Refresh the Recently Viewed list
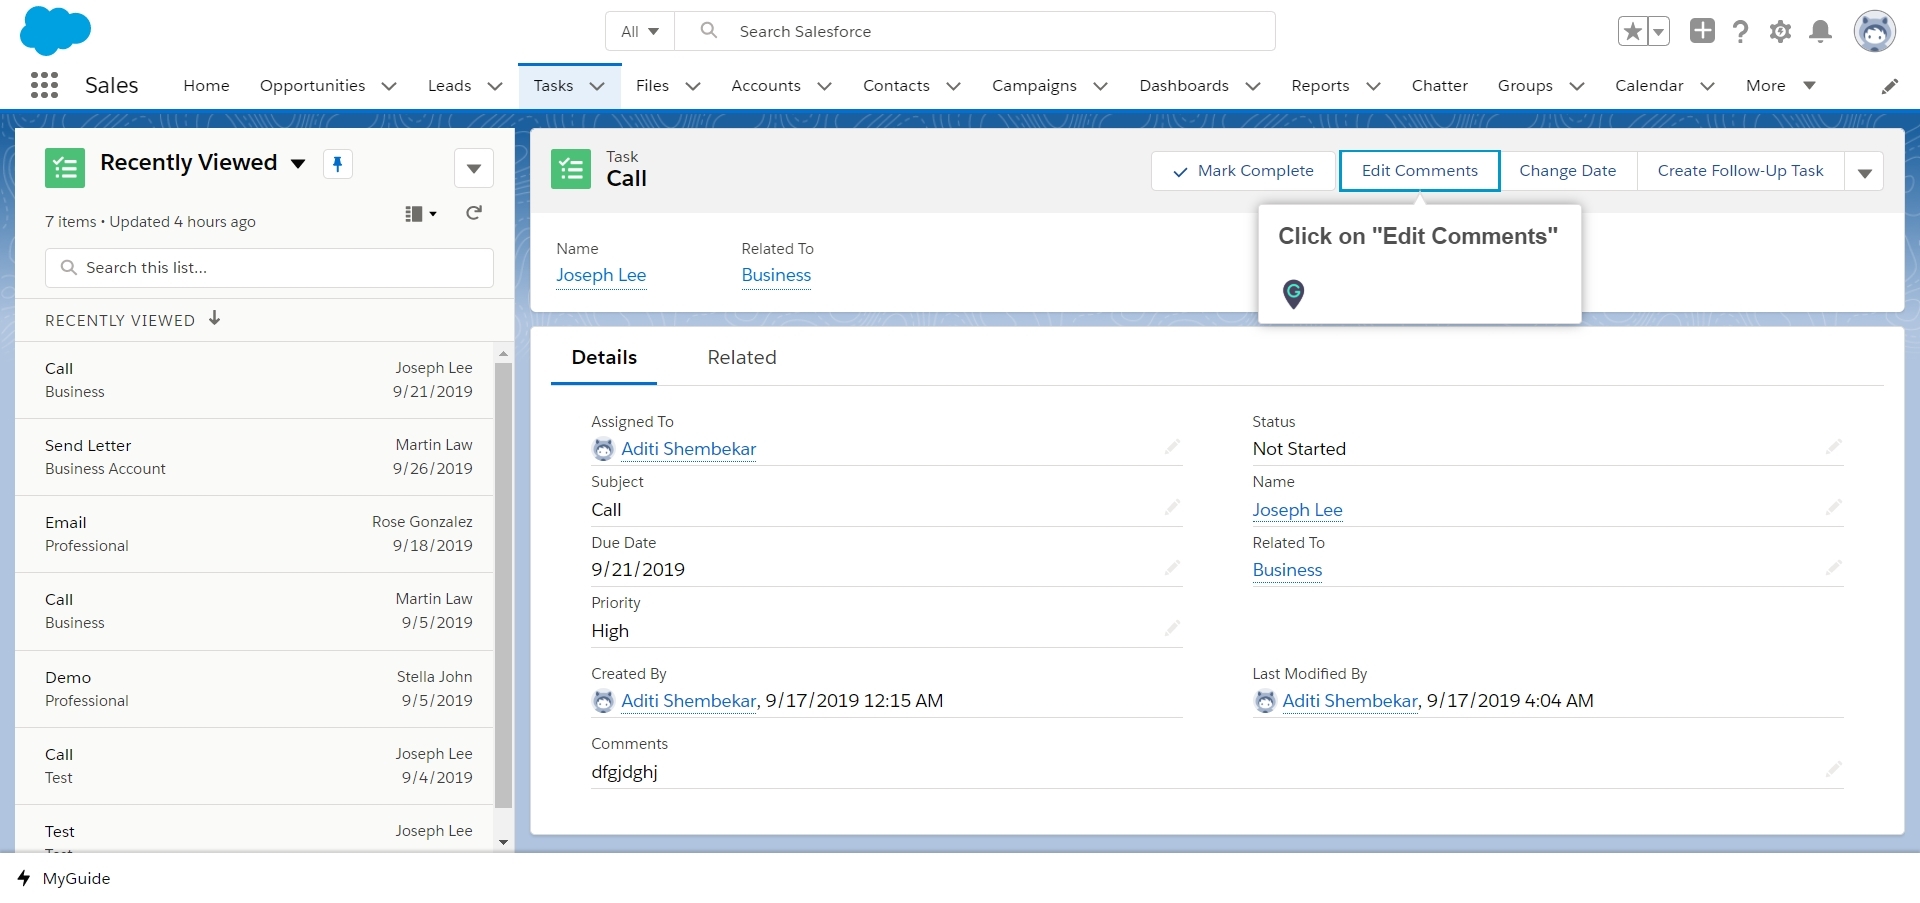 [x=474, y=213]
